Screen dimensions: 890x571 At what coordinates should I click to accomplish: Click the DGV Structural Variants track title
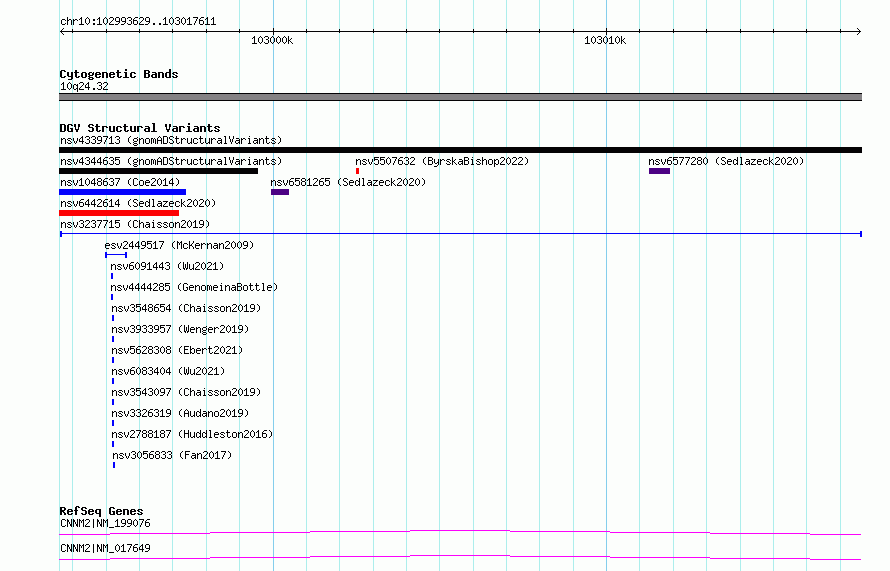(140, 128)
